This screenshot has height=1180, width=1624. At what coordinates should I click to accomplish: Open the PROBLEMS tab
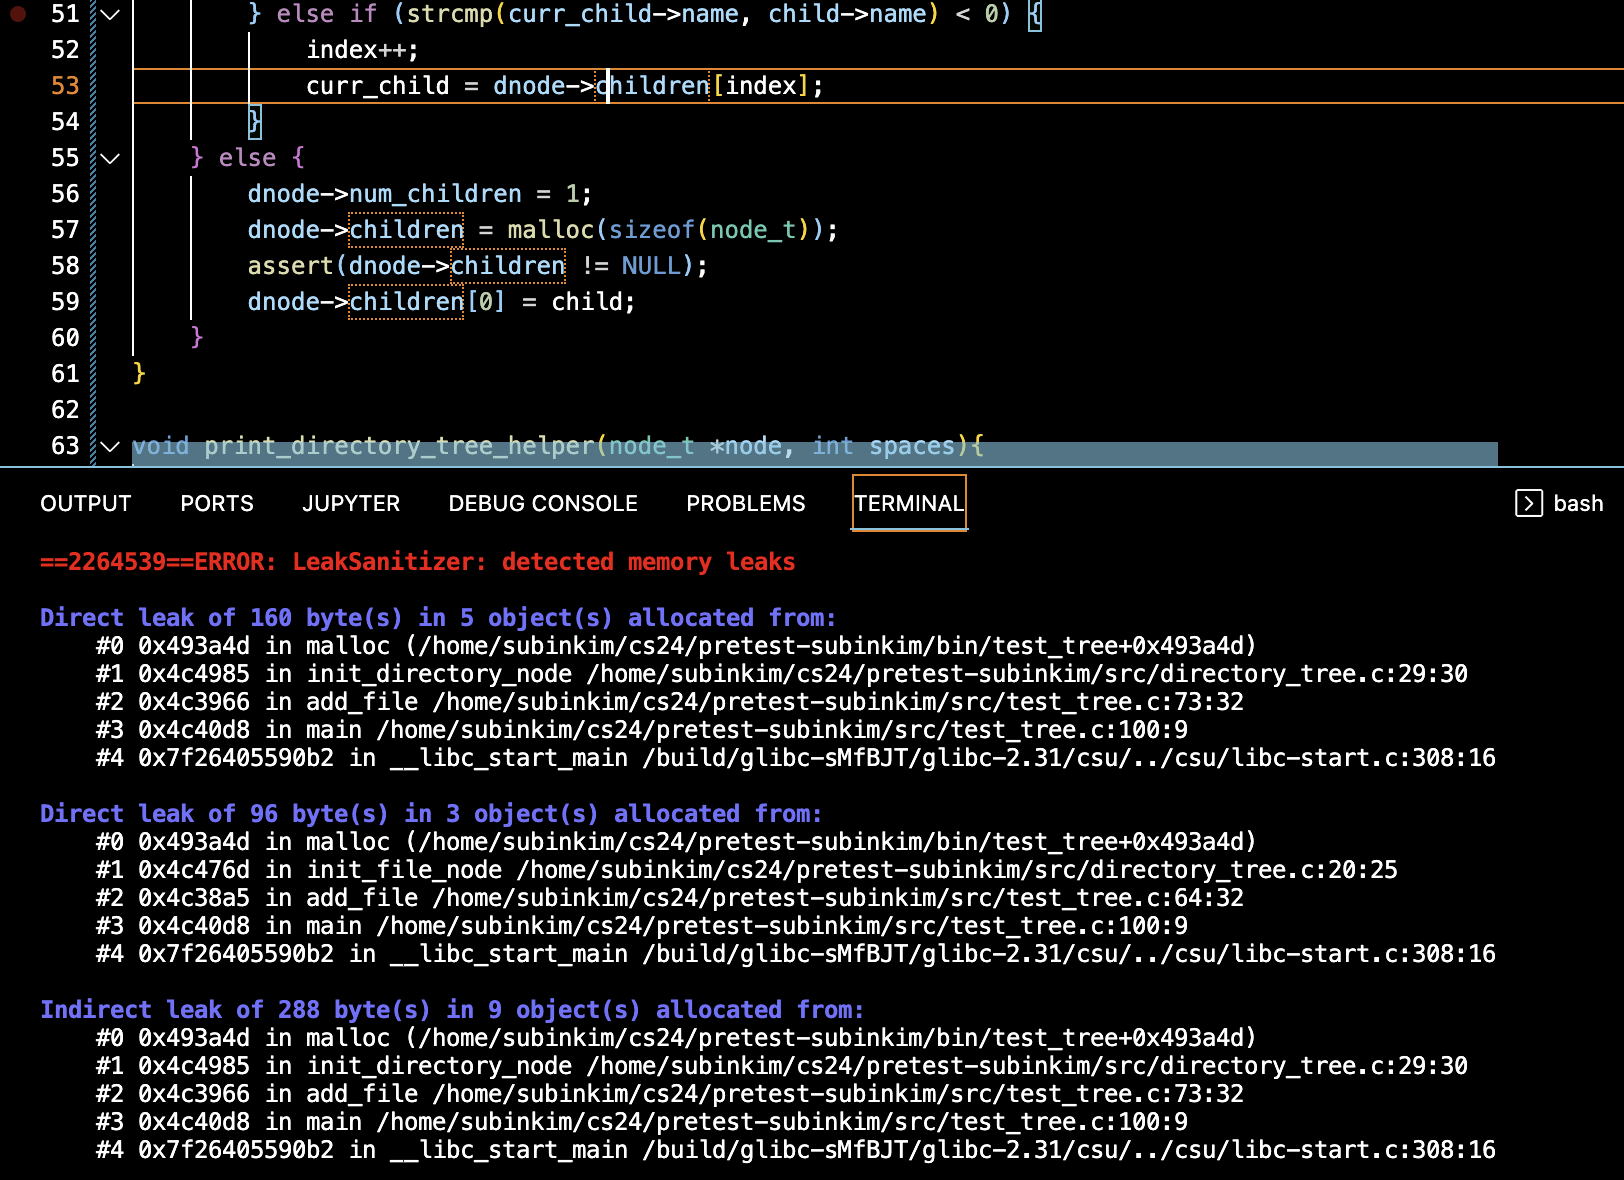[745, 504]
